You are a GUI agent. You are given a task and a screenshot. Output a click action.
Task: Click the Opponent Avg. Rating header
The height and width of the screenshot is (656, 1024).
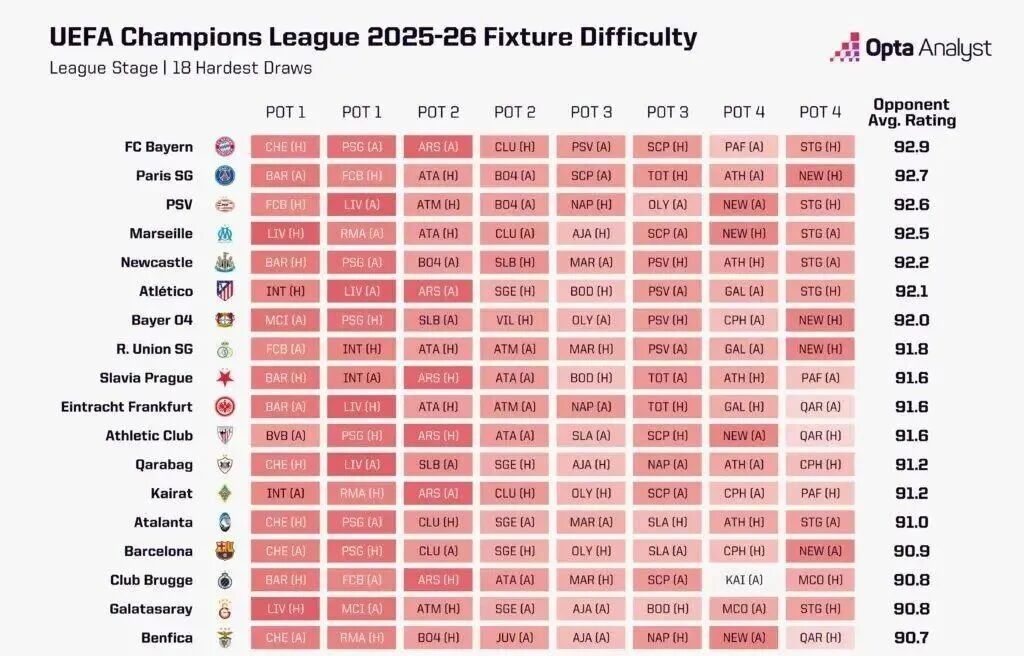coord(911,112)
